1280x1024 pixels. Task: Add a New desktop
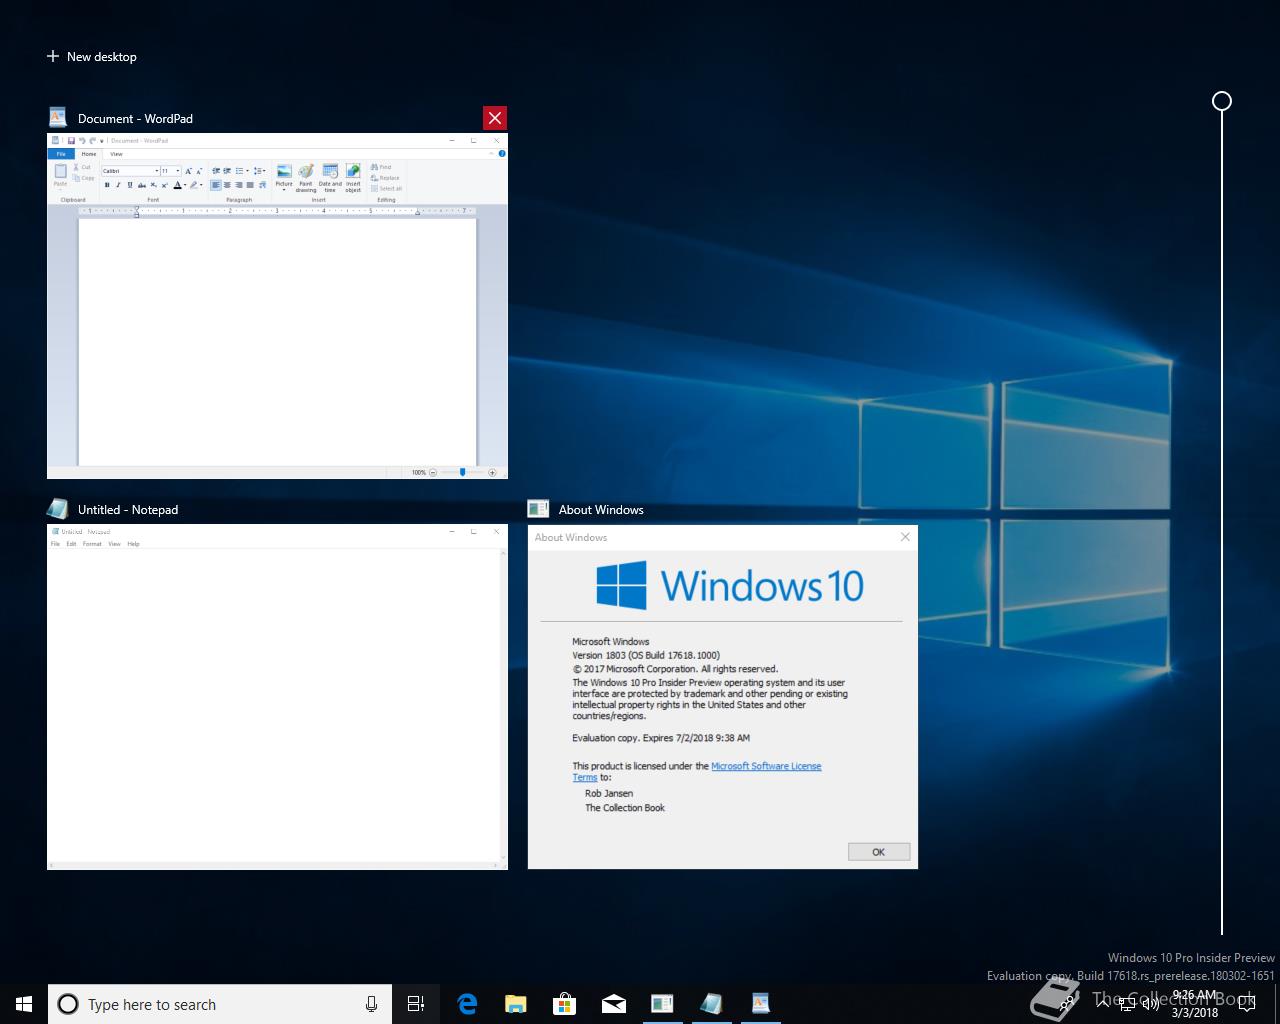click(91, 56)
